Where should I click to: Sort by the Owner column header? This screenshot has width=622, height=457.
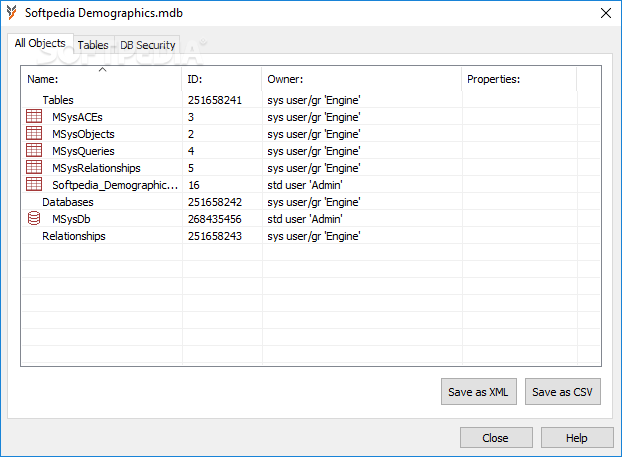click(x=362, y=79)
